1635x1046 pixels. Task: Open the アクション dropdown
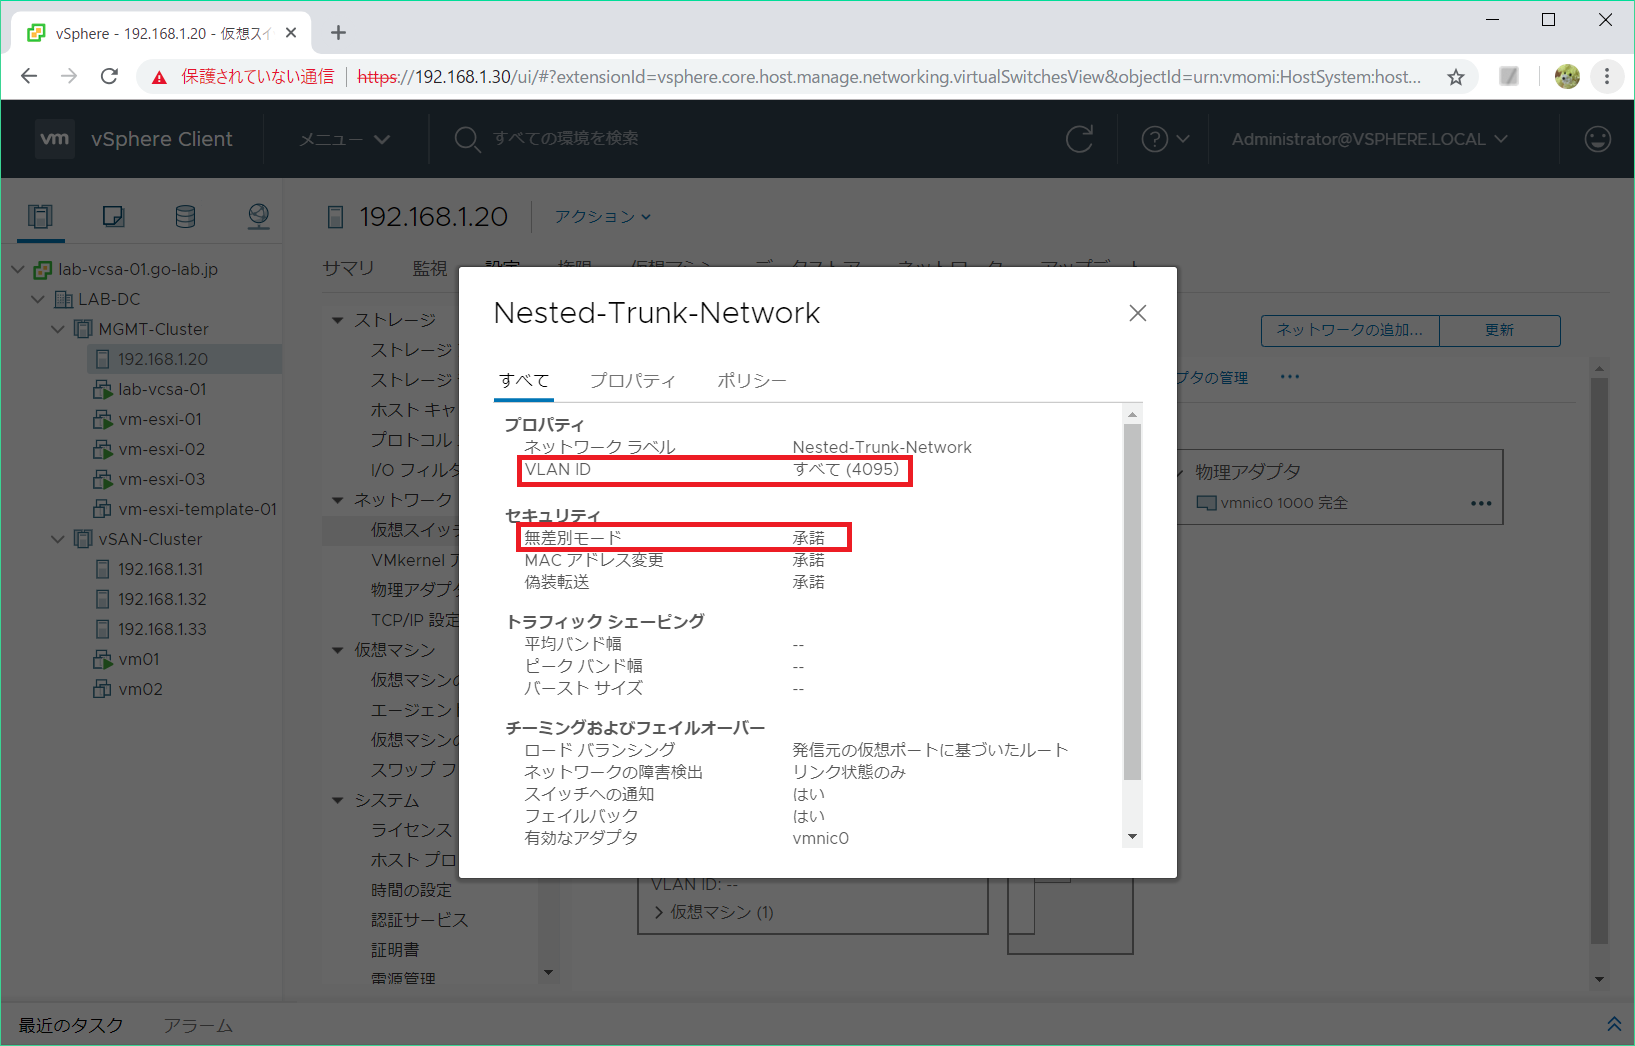point(603,216)
